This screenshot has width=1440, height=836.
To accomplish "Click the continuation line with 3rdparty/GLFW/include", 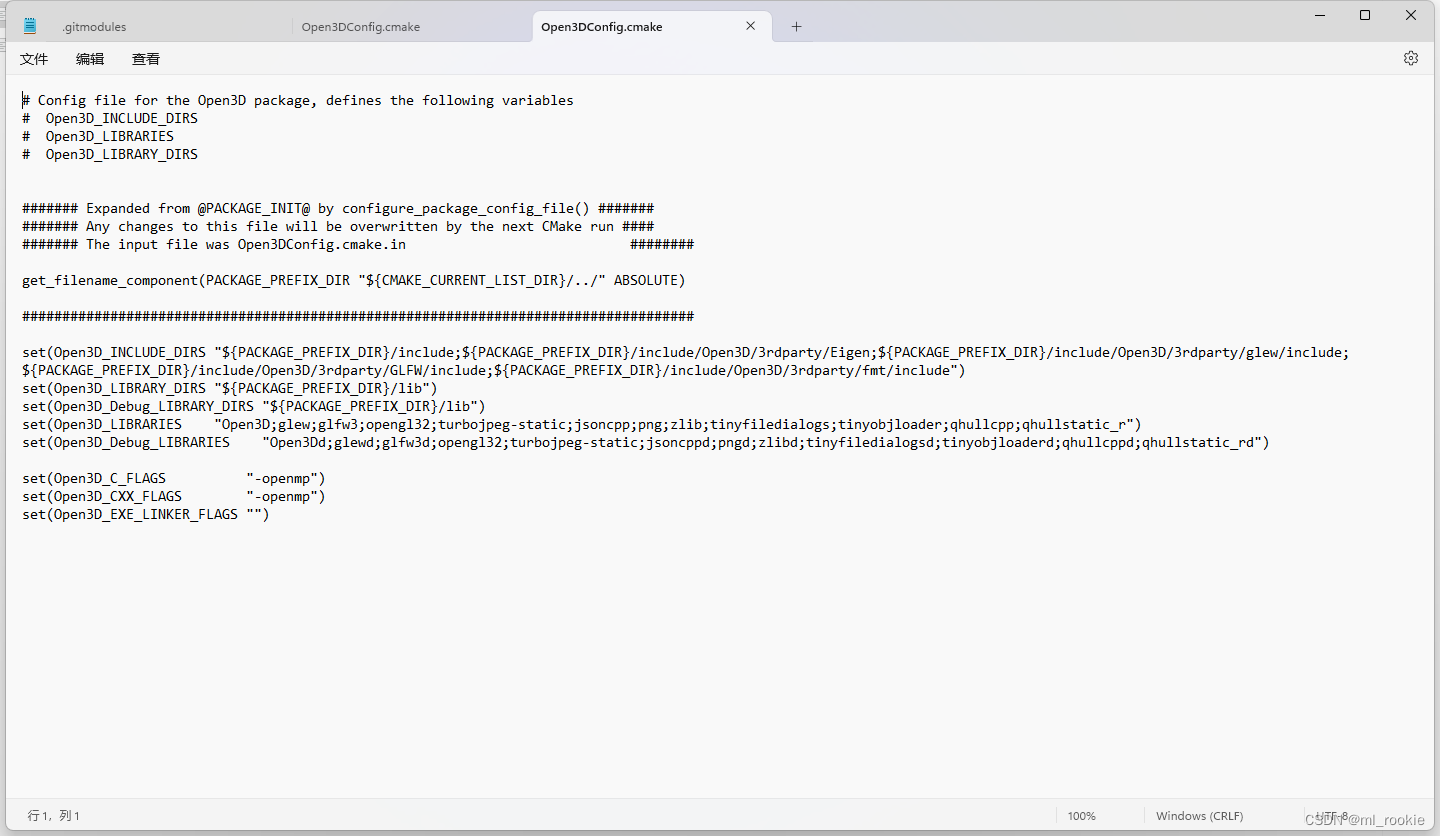I will click(494, 370).
